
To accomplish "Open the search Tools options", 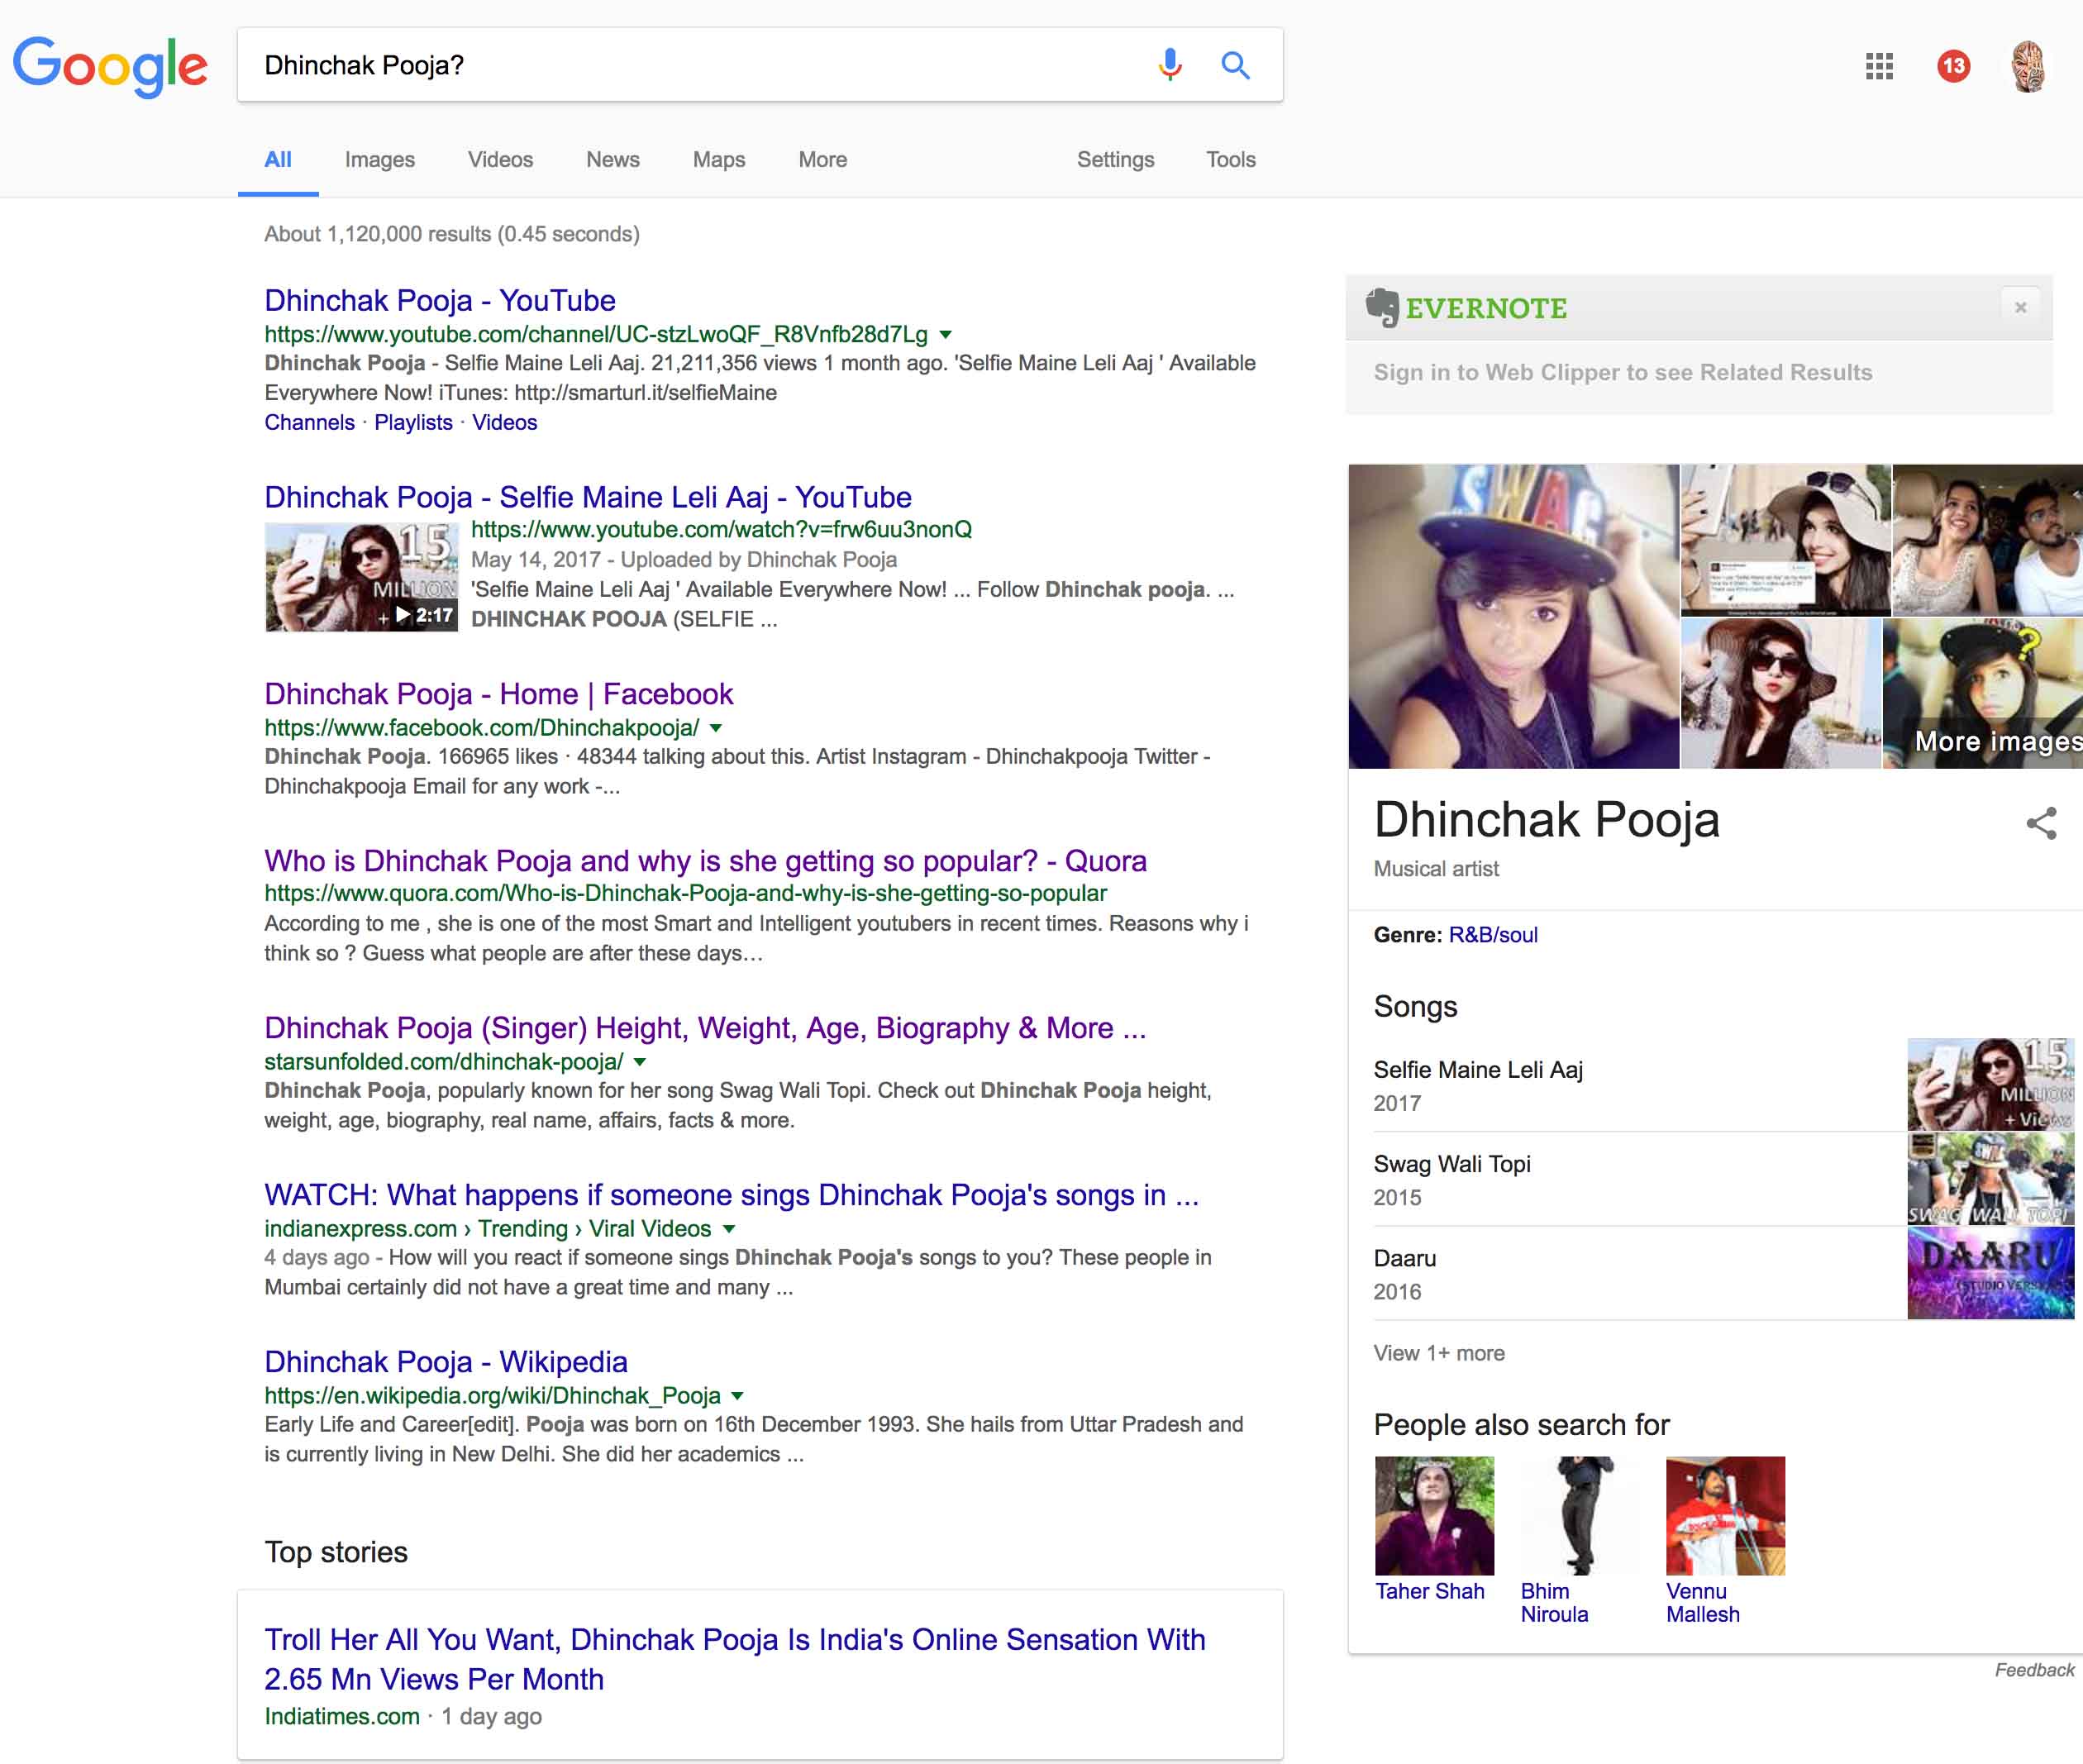I will coord(1230,160).
